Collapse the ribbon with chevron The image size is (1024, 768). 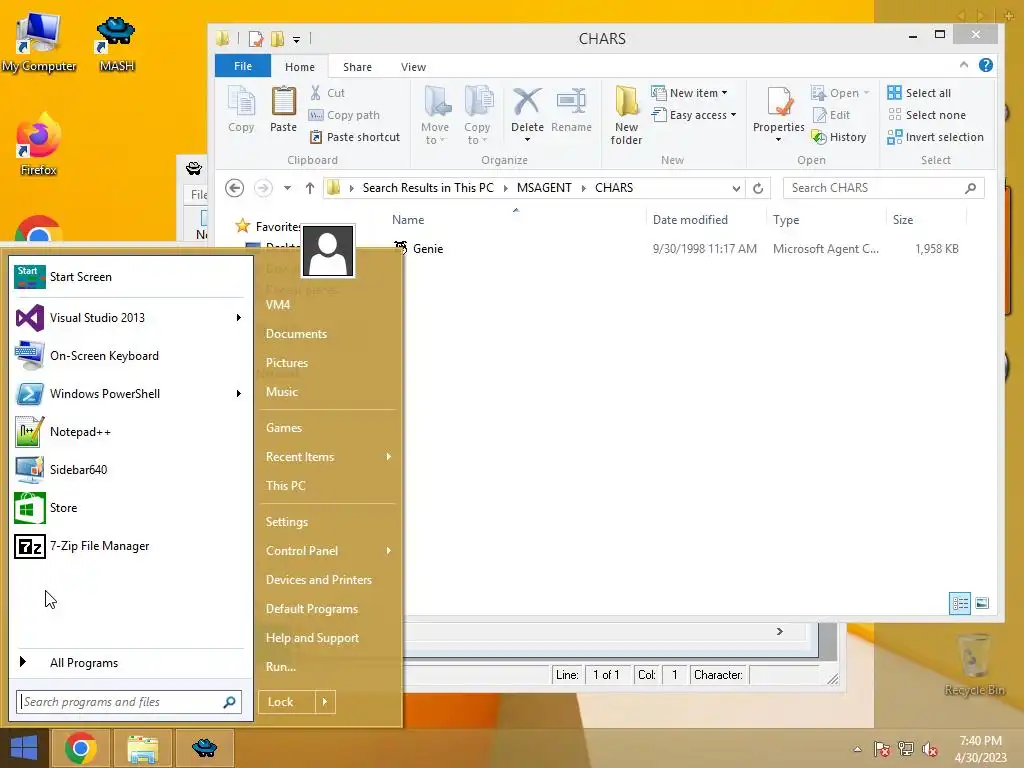[964, 65]
